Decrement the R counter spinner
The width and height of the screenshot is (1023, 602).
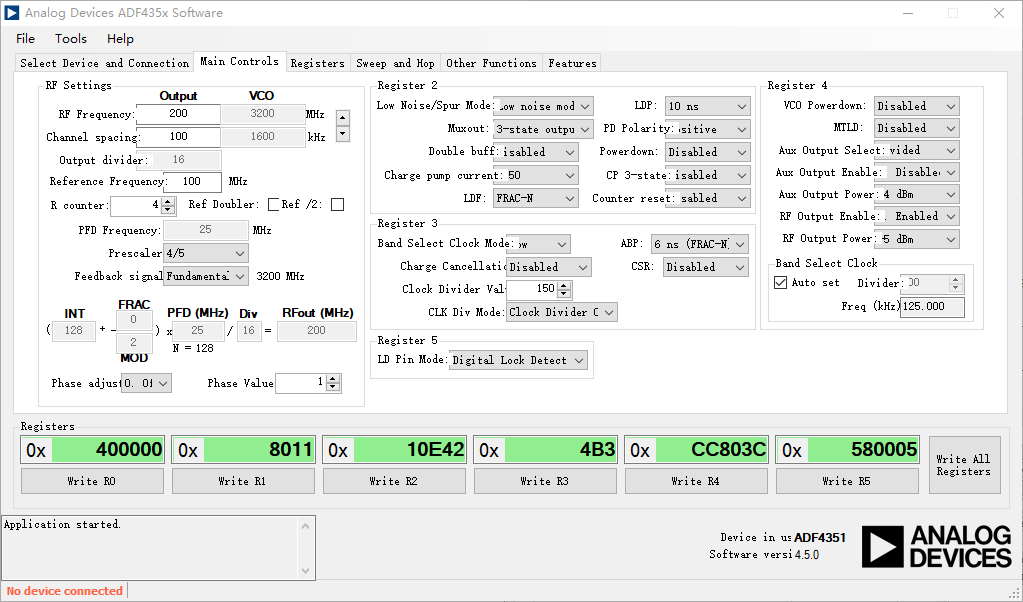pos(168,210)
